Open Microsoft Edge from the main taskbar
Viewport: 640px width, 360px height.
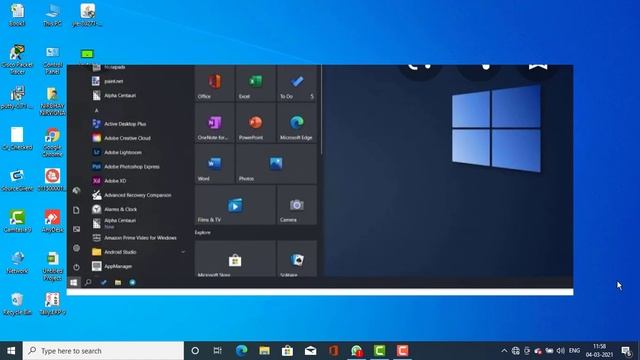click(x=241, y=351)
